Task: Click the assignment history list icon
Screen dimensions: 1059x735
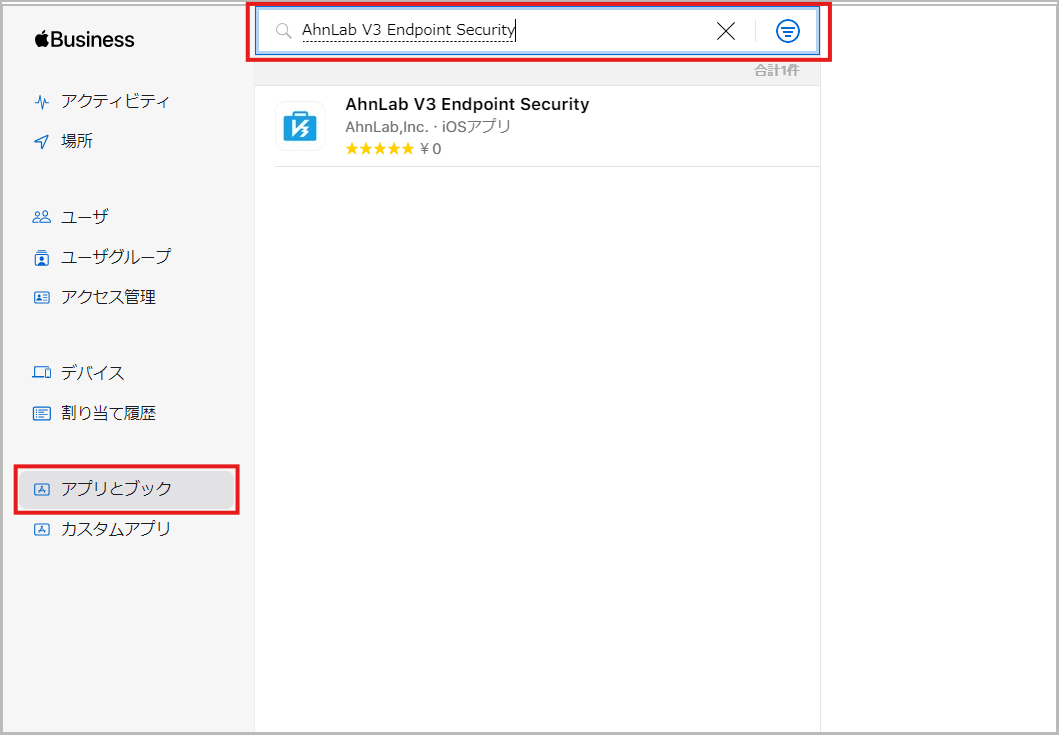Action: coord(41,413)
